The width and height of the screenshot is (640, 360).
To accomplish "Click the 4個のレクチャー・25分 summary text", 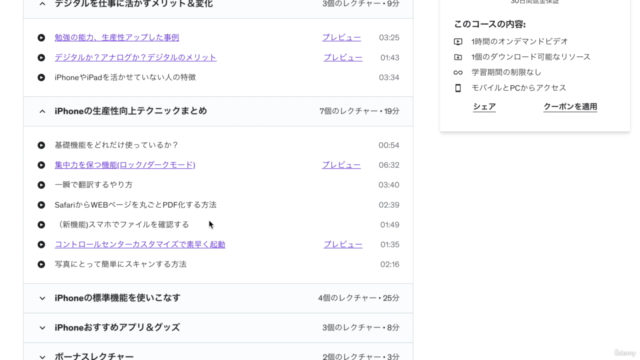I will 358,298.
